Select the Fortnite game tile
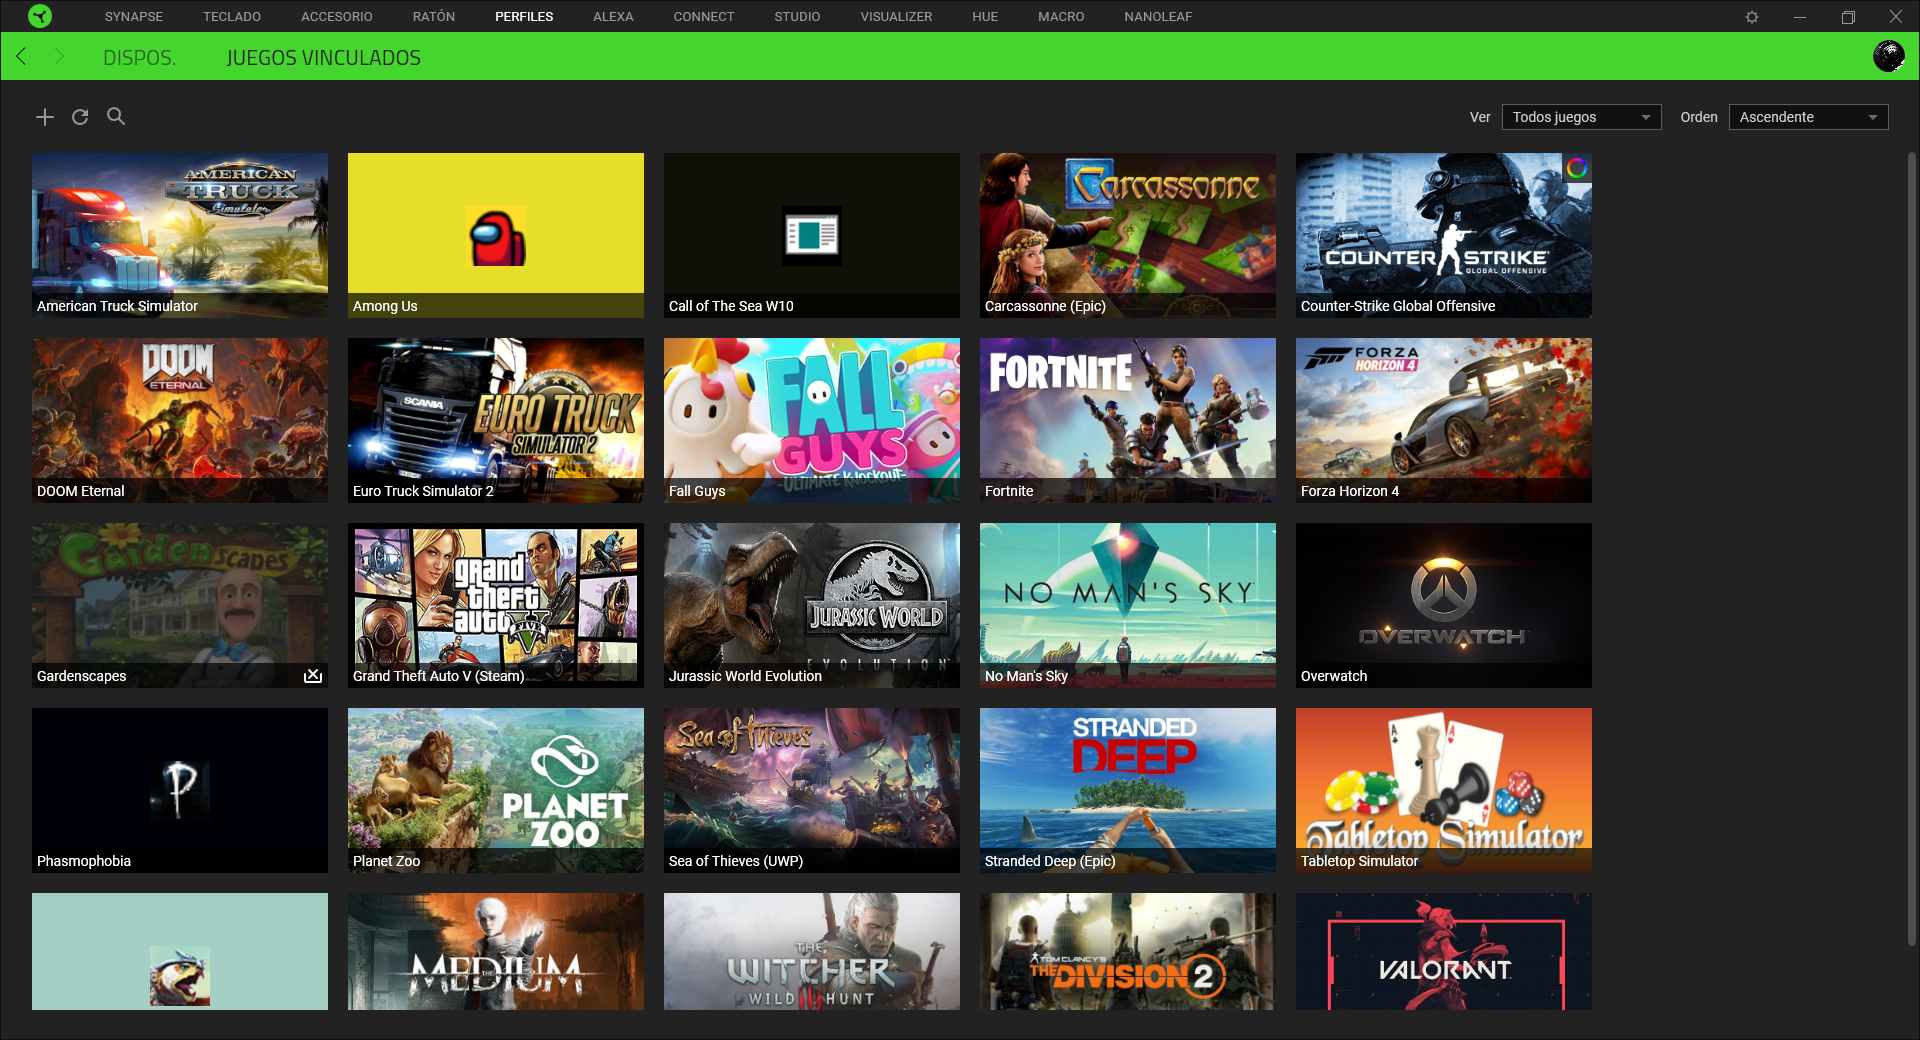1920x1040 pixels. pyautogui.click(x=1128, y=420)
